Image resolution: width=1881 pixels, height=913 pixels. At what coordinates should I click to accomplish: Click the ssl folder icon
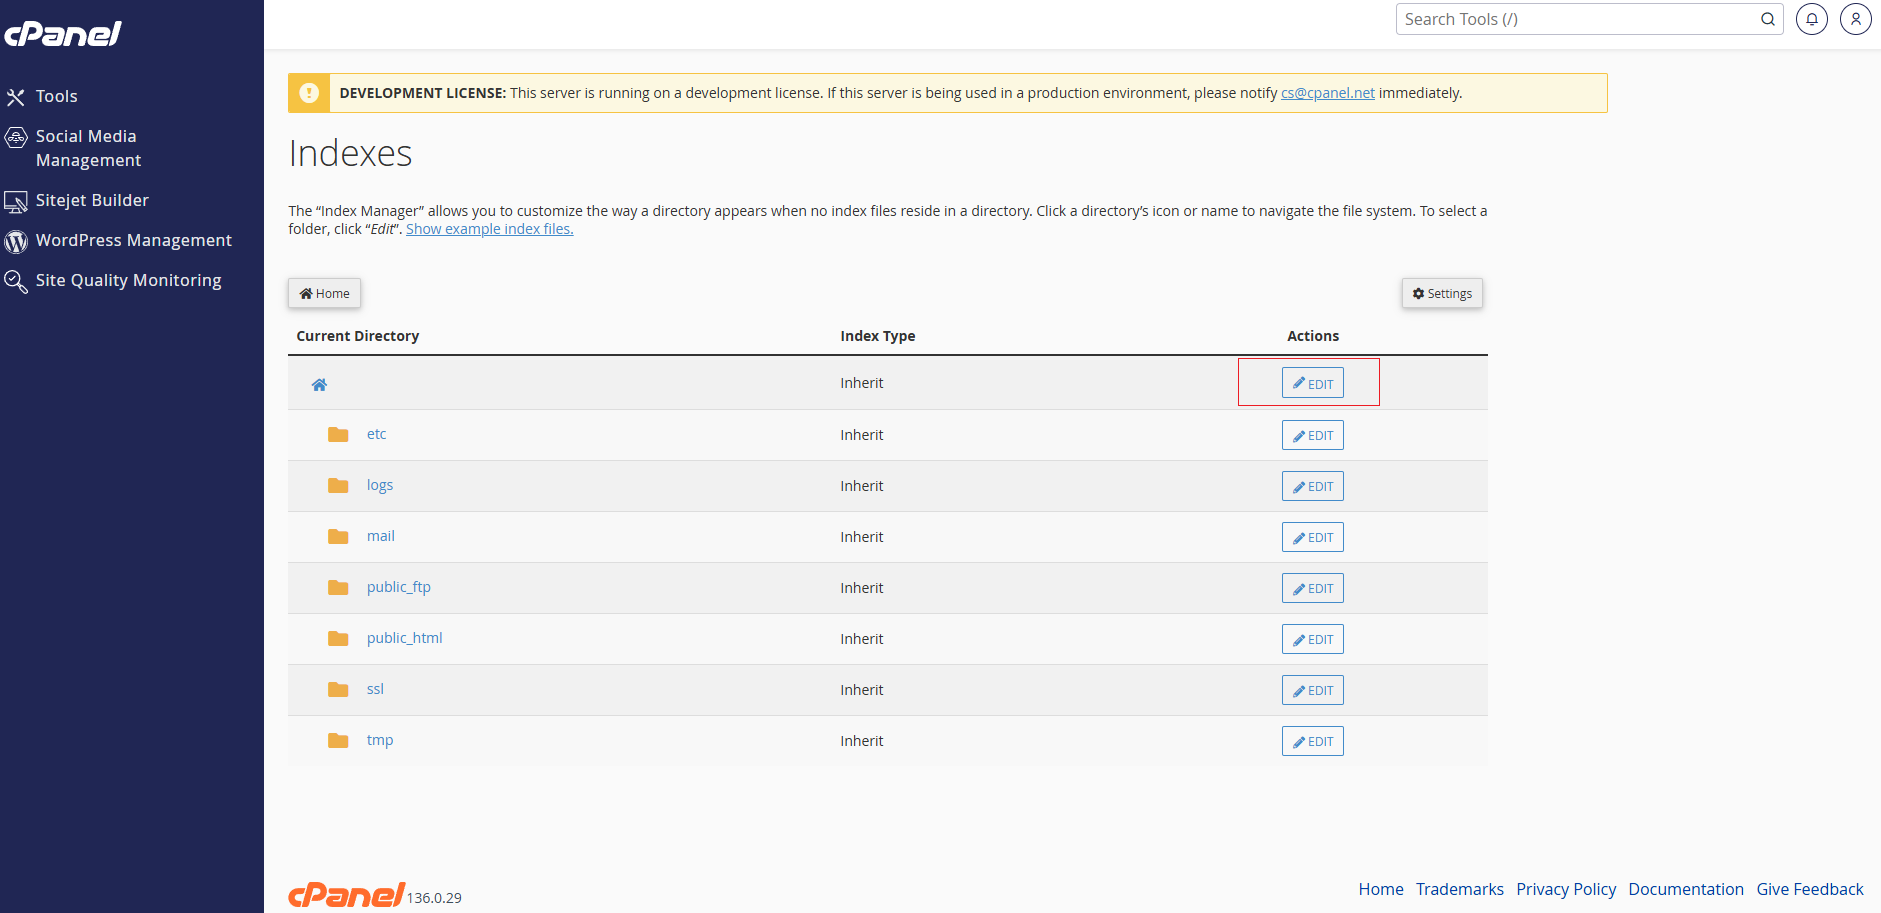(x=338, y=690)
